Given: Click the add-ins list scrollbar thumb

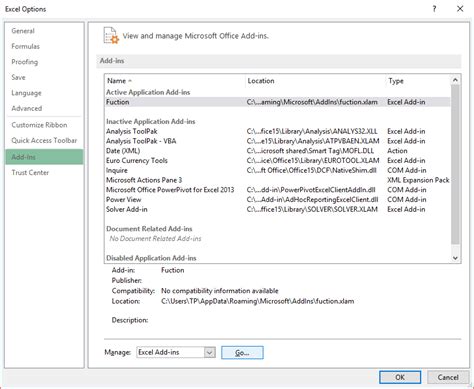Looking at the screenshot, I should point(455,165).
